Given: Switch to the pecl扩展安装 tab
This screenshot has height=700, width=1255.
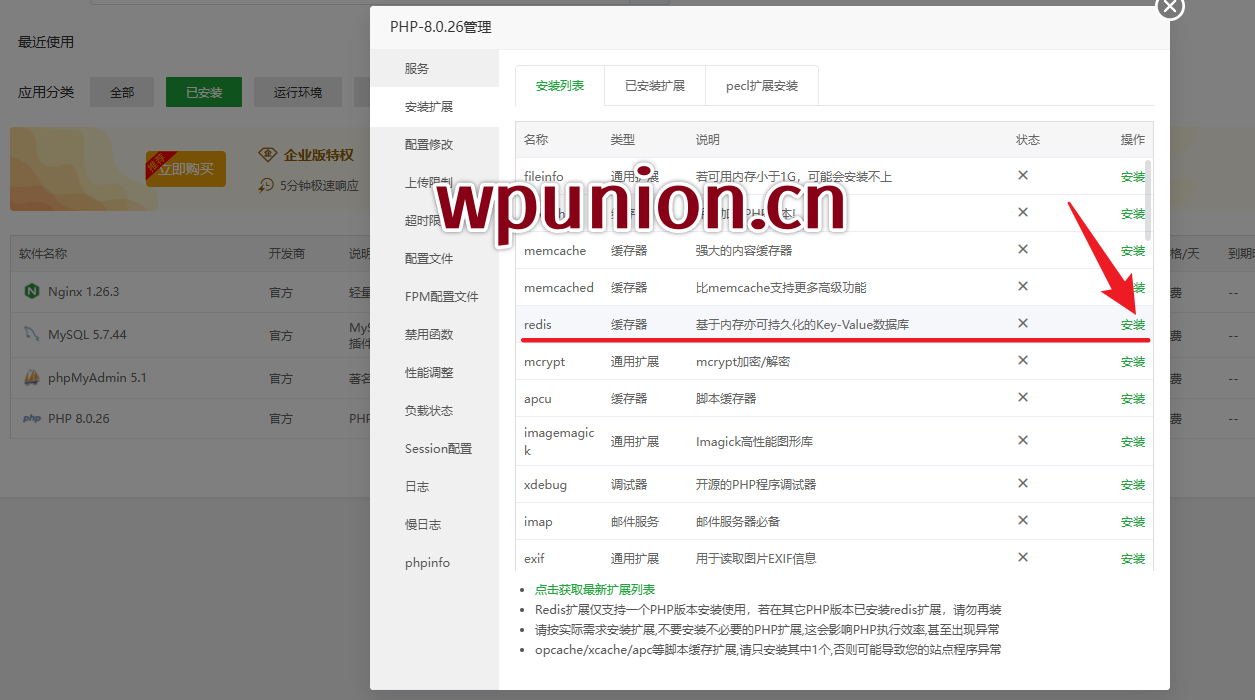Looking at the screenshot, I should tap(762, 86).
